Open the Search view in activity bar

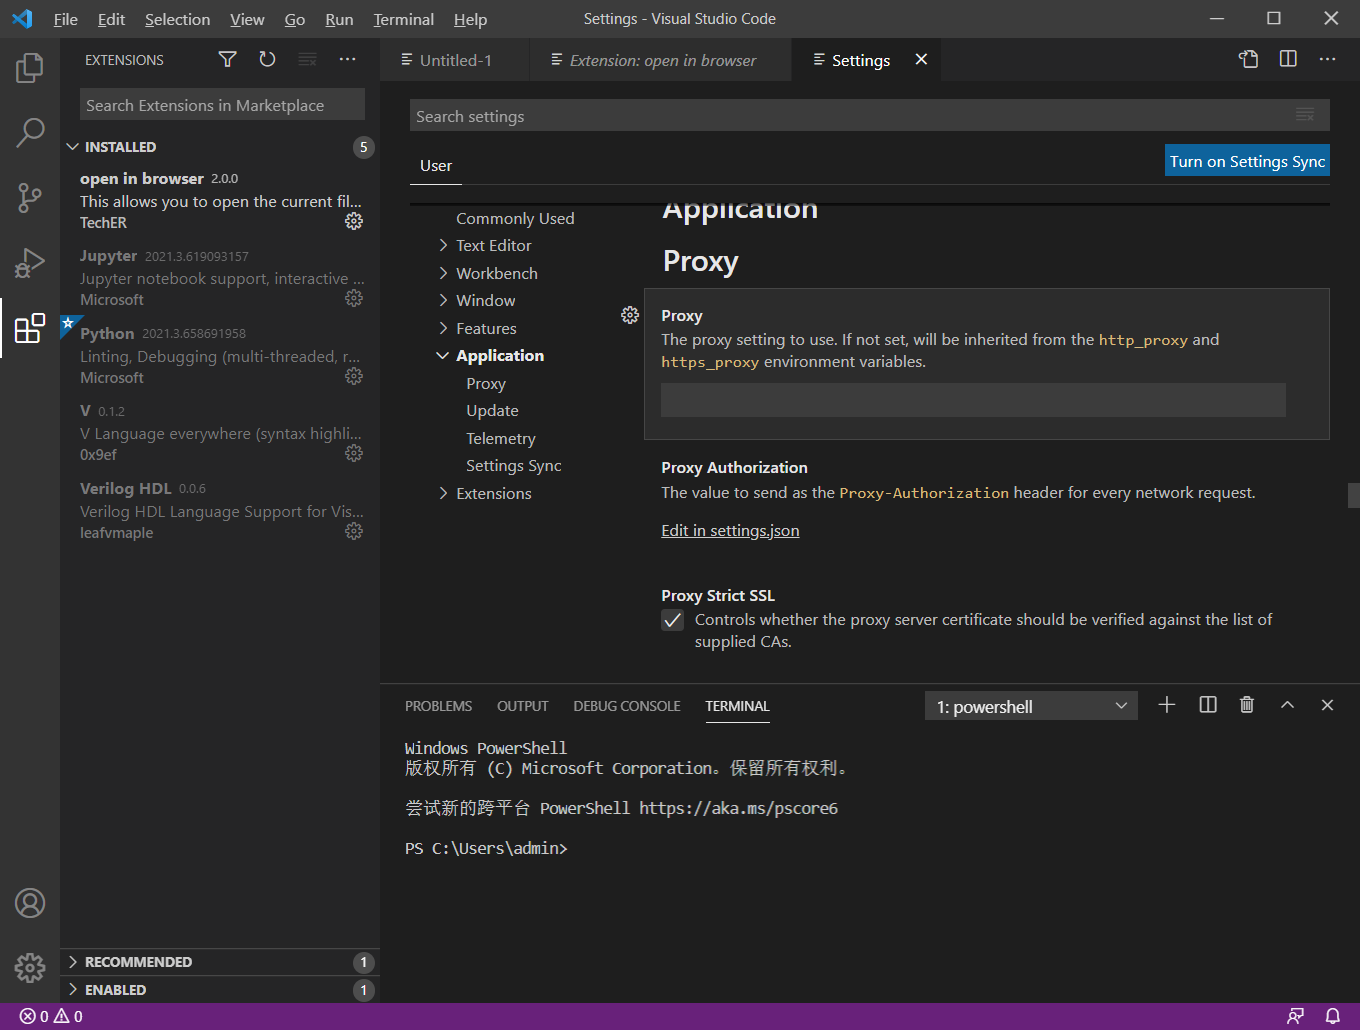(30, 132)
